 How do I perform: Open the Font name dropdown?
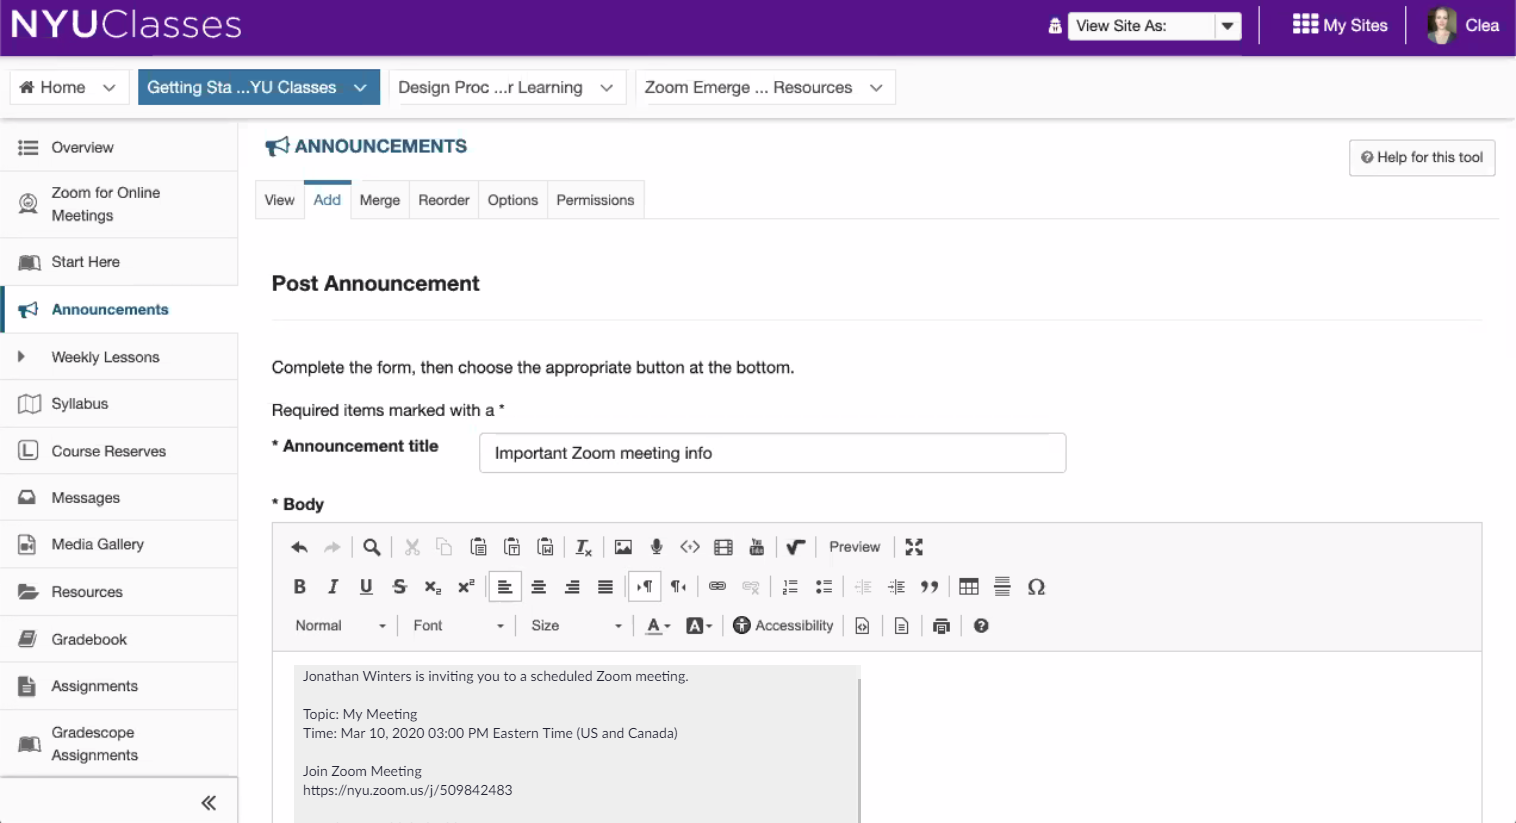tap(459, 626)
